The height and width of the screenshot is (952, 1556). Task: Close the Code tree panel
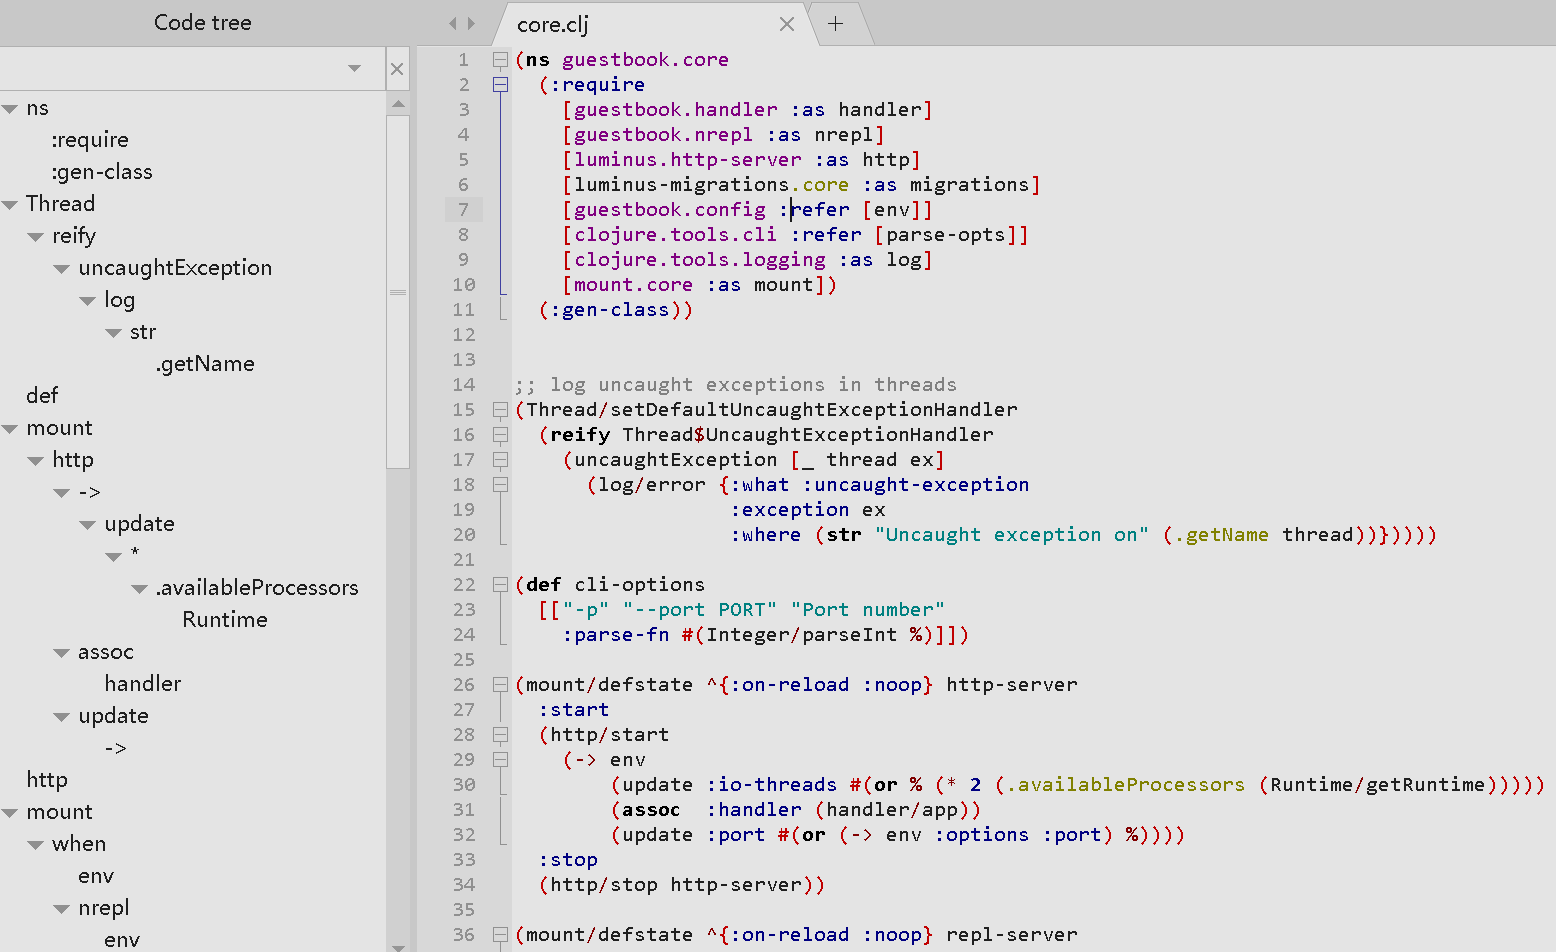[x=397, y=69]
